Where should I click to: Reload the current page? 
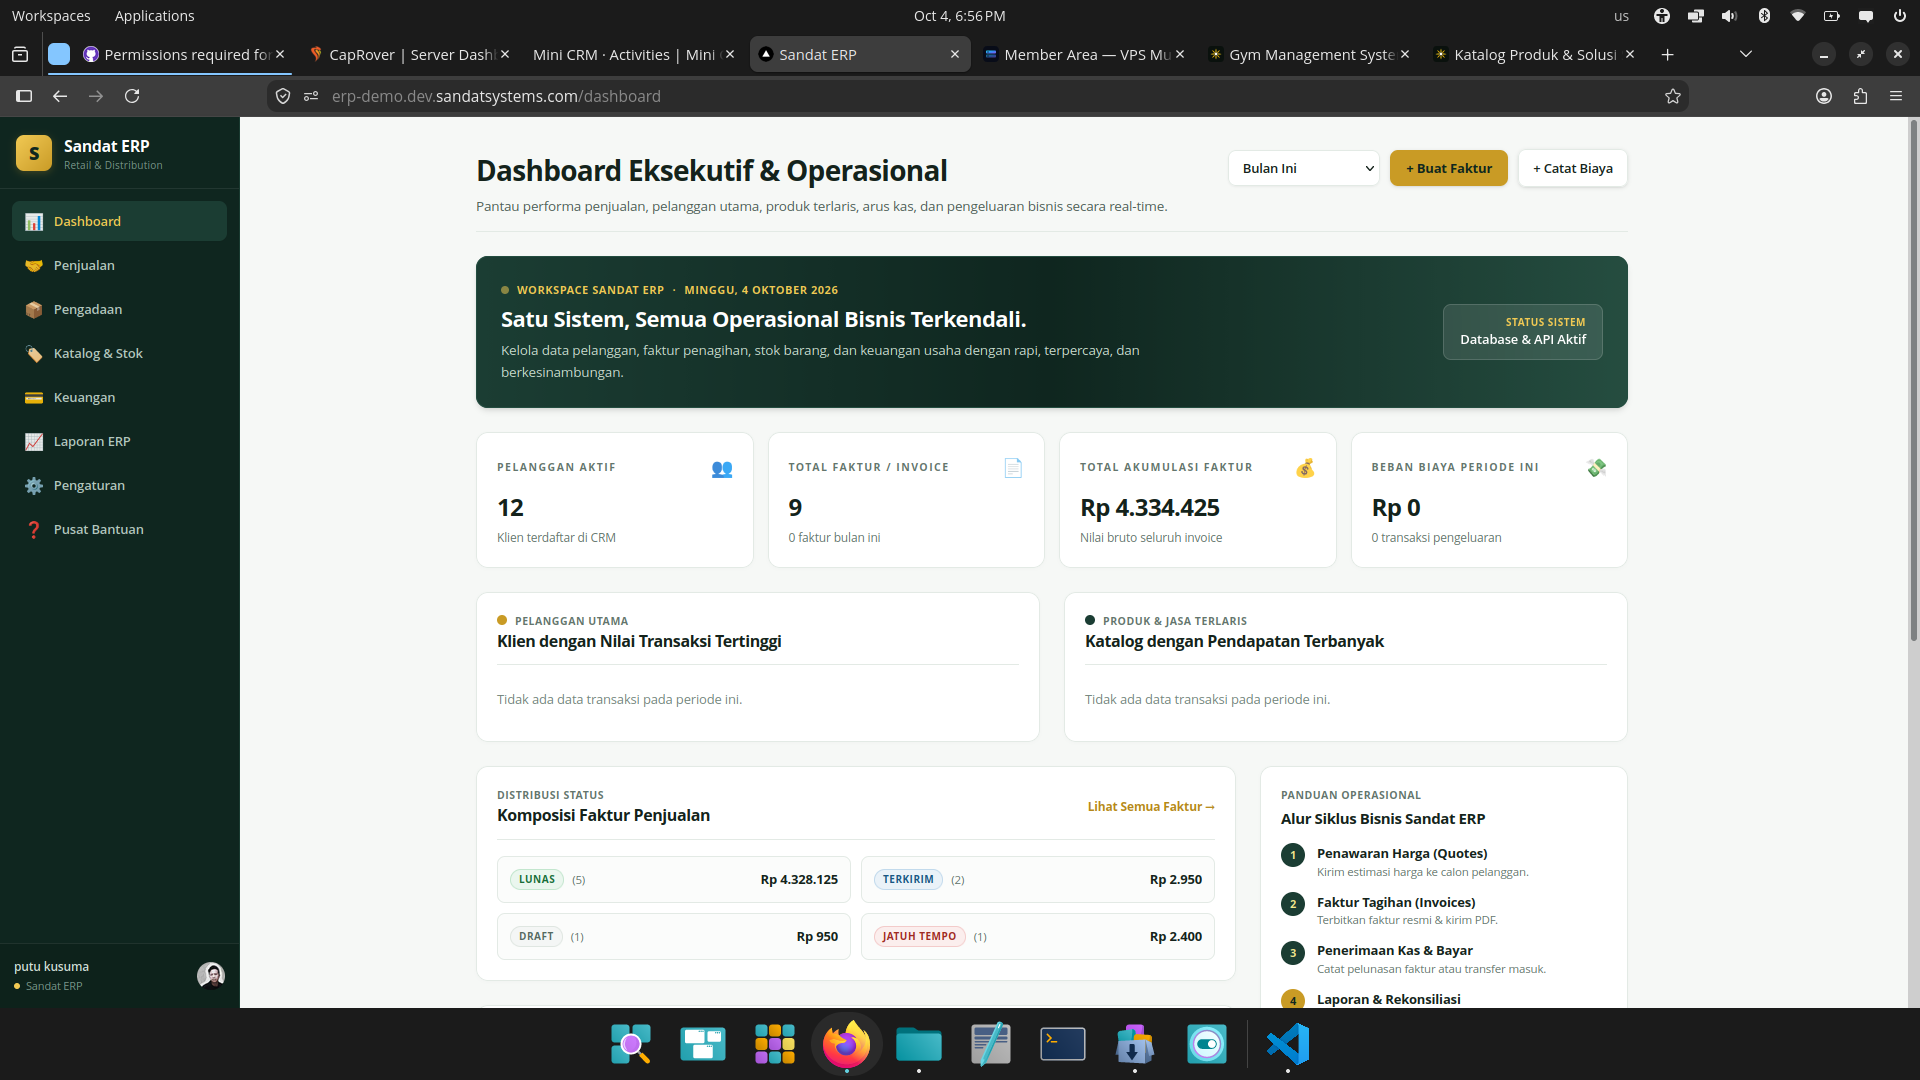(x=132, y=96)
